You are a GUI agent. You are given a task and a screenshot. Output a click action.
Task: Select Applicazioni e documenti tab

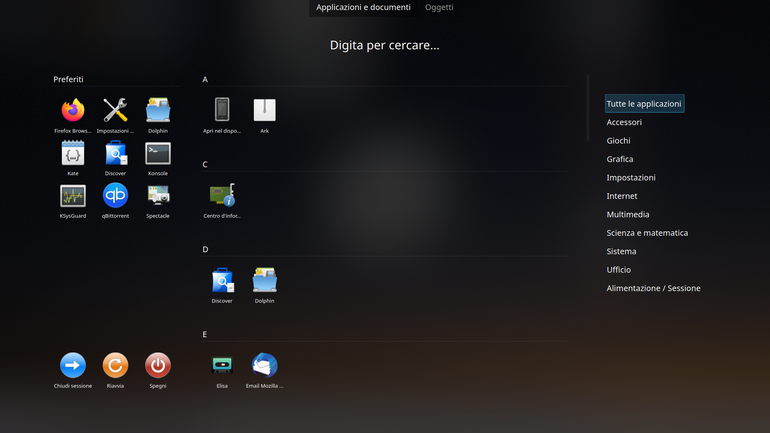[363, 7]
